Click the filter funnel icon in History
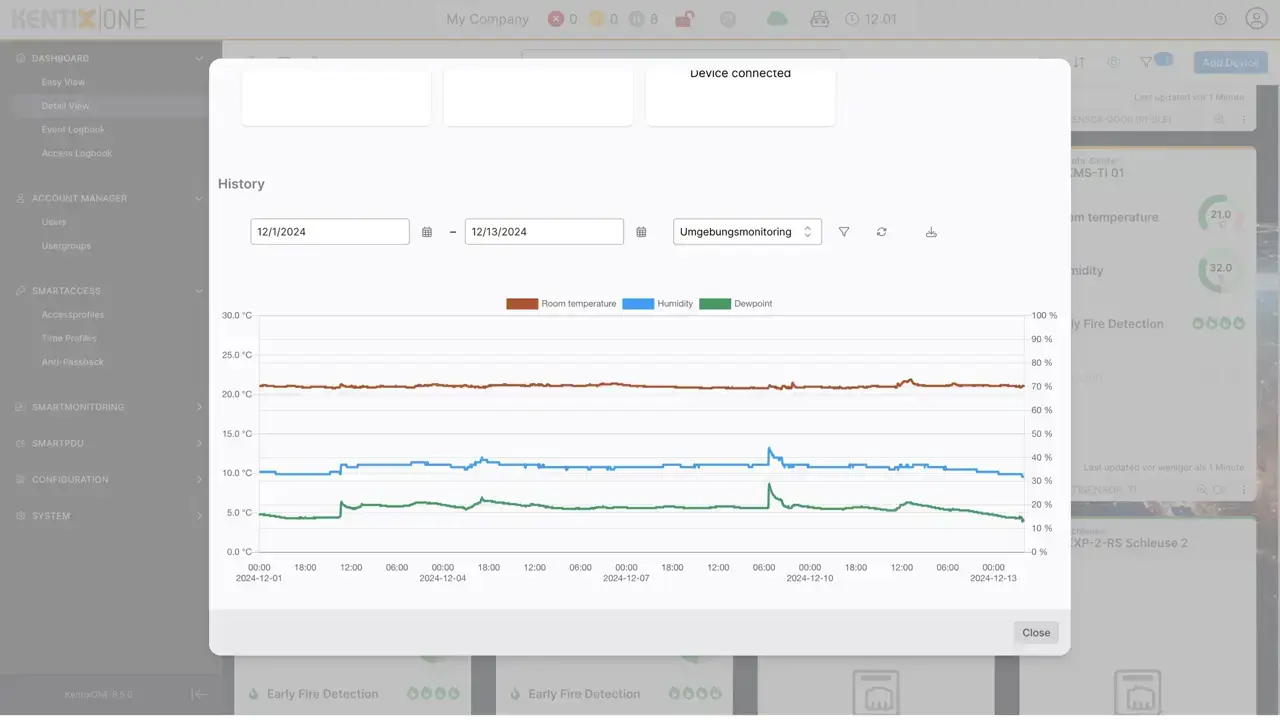Screen dimensions: 1280x720 tap(844, 232)
